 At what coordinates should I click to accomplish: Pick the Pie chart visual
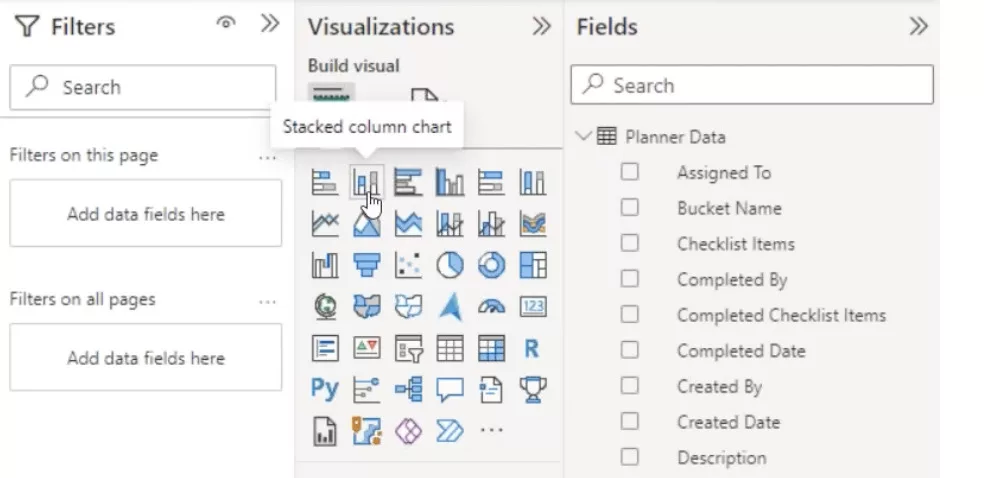pyautogui.click(x=450, y=265)
